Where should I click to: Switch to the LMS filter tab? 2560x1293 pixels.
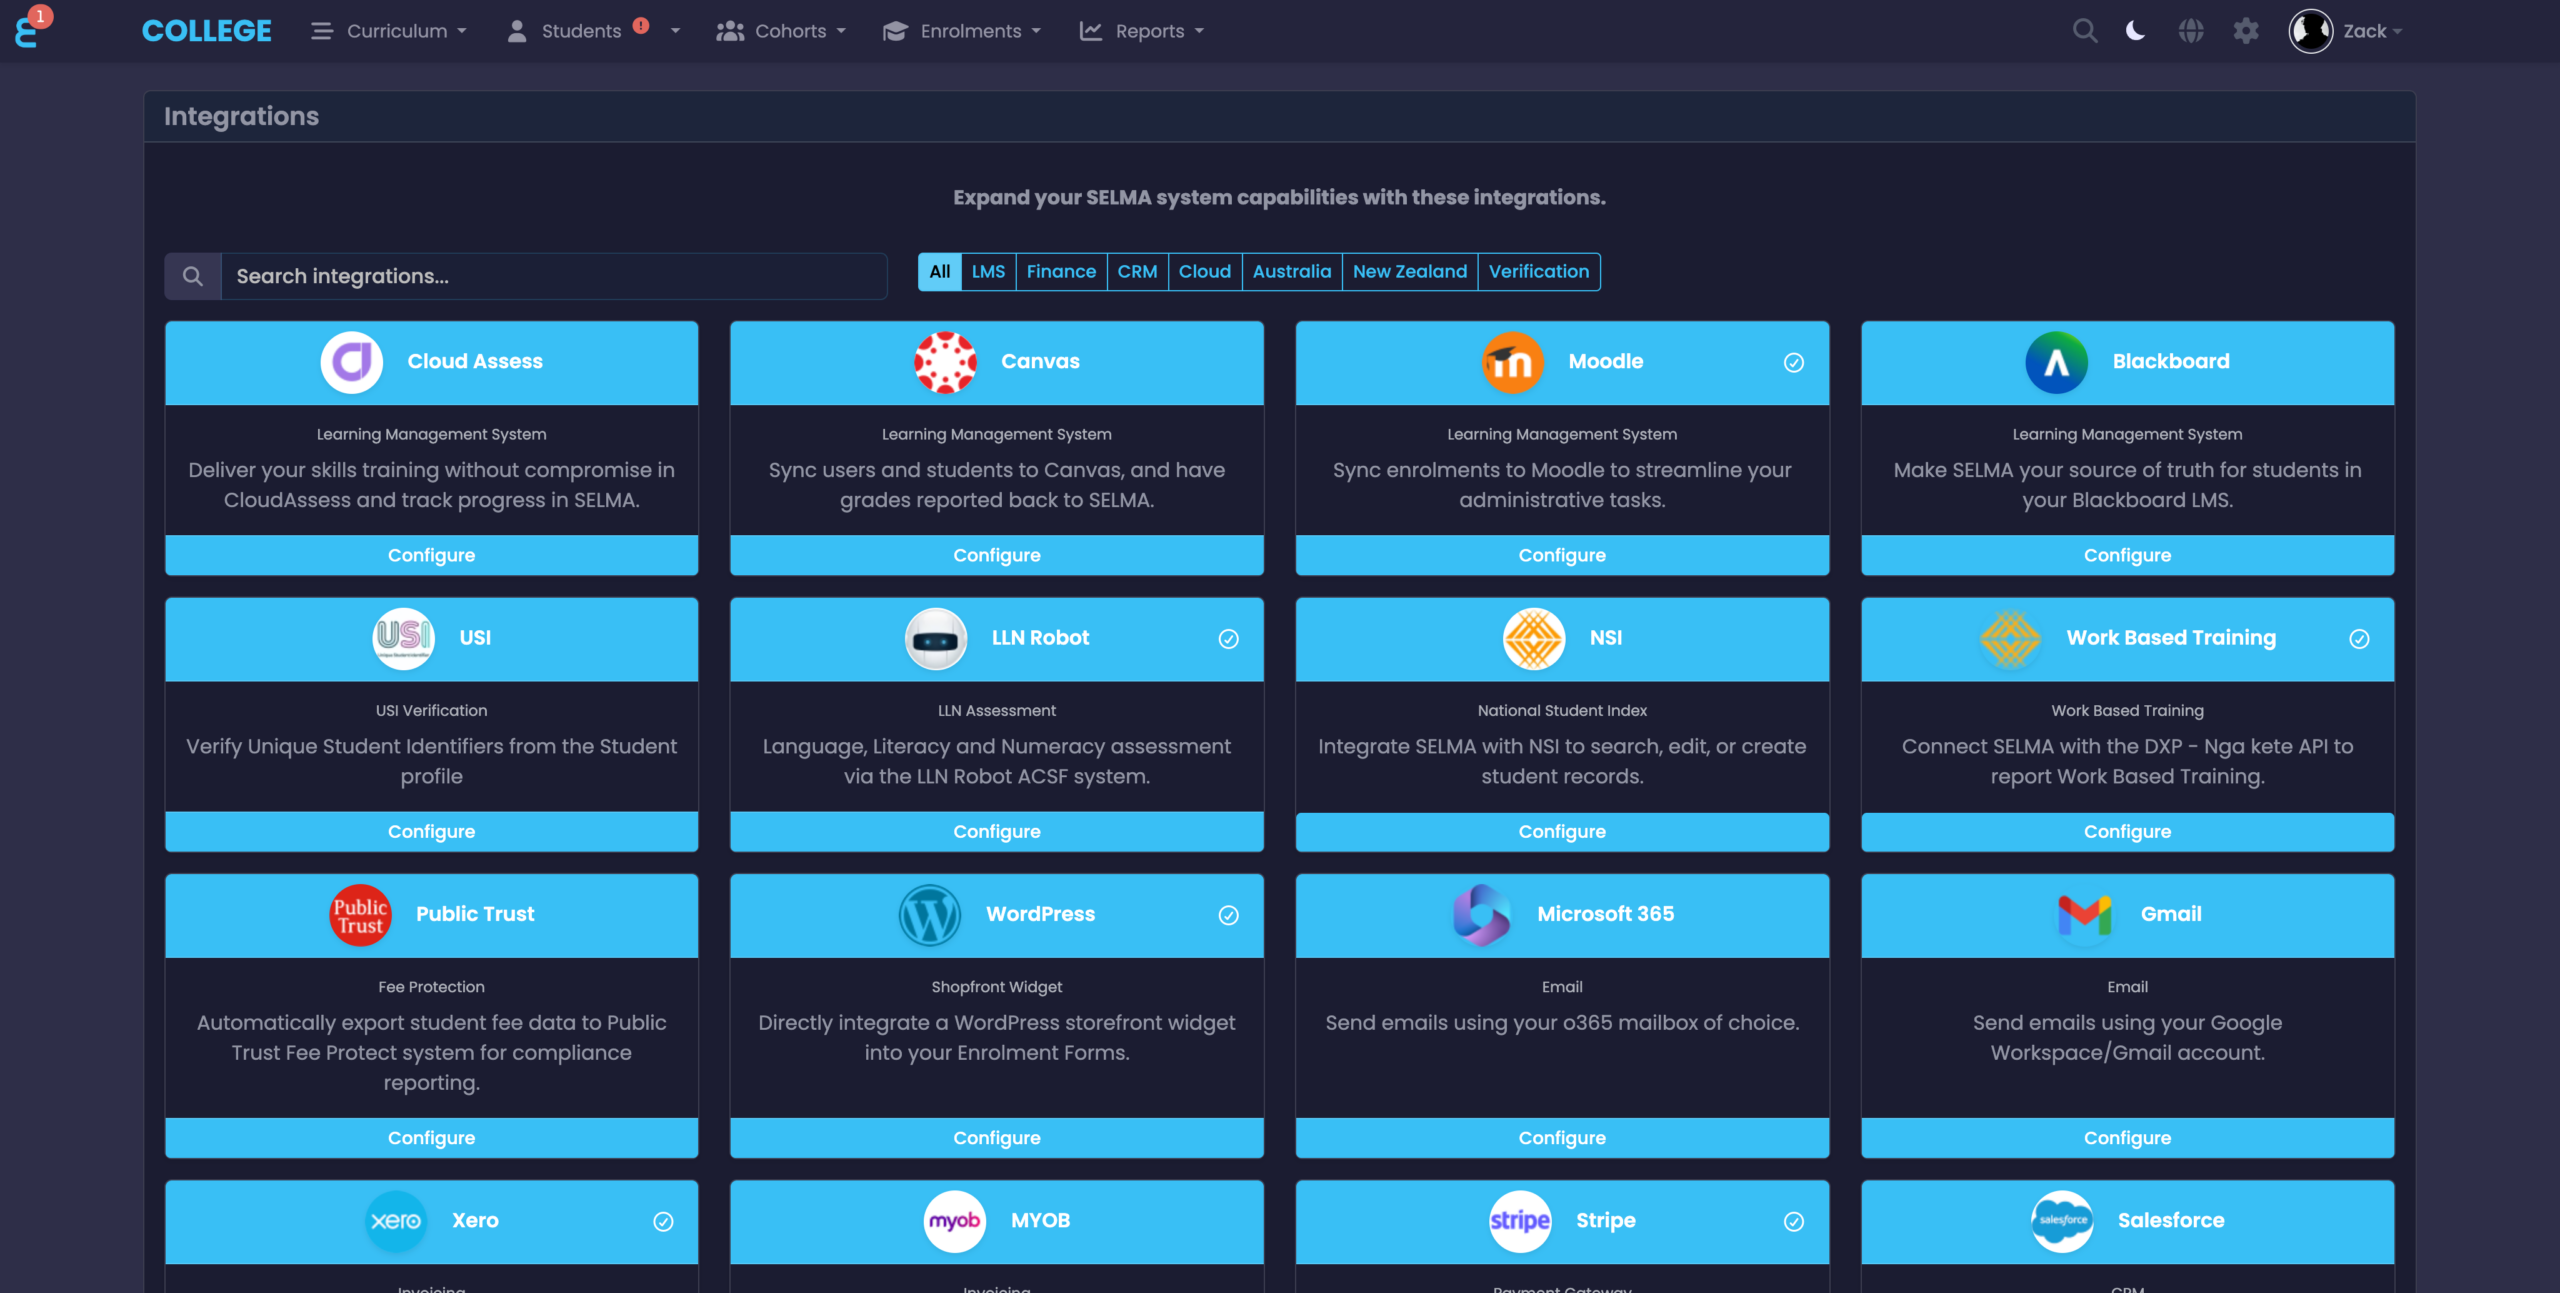(988, 271)
